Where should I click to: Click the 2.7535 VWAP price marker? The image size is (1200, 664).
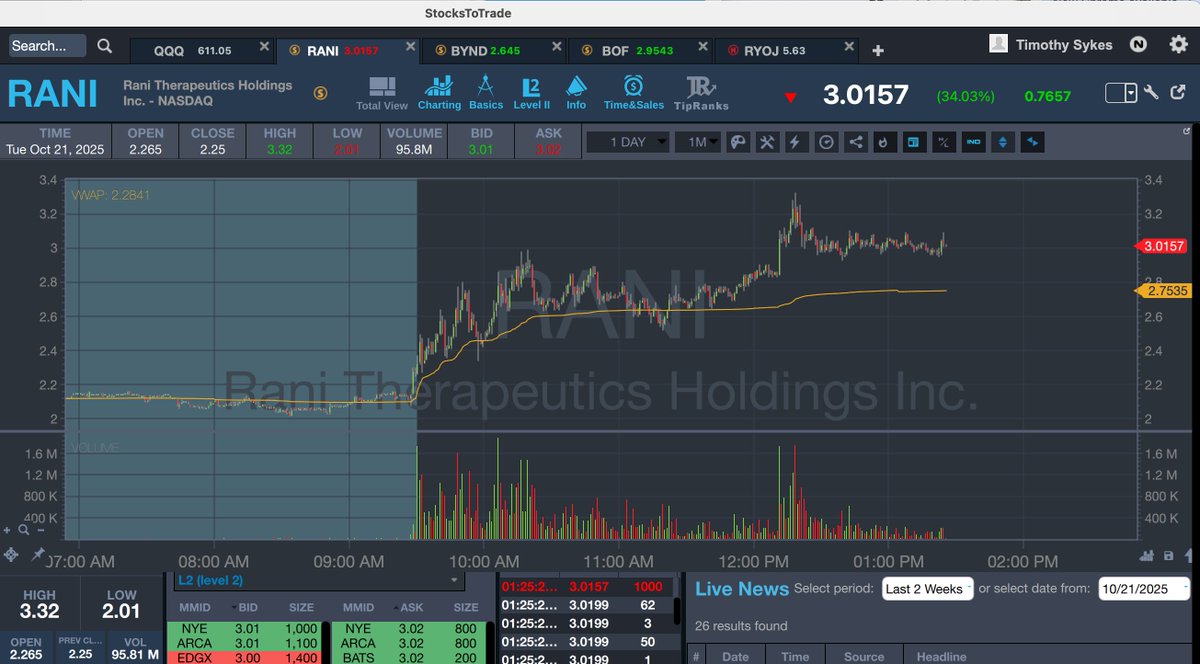pyautogui.click(x=1161, y=291)
